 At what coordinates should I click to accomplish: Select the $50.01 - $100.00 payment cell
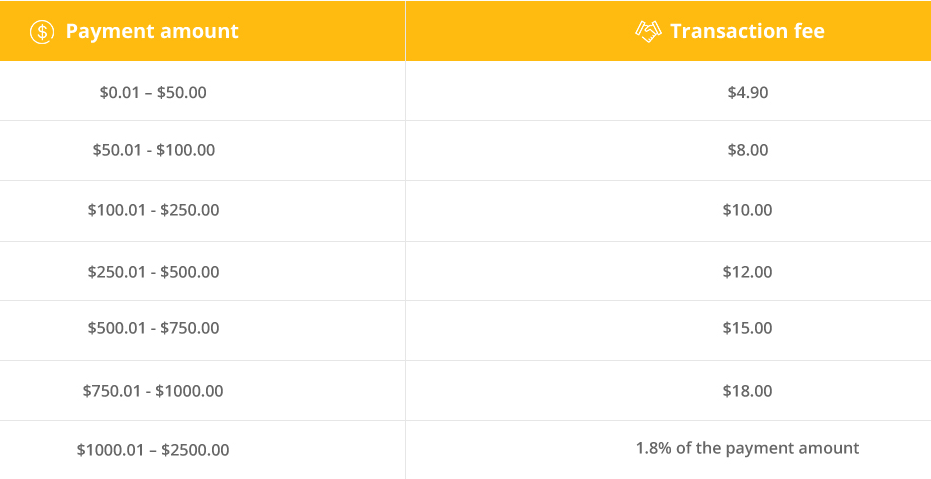153,150
